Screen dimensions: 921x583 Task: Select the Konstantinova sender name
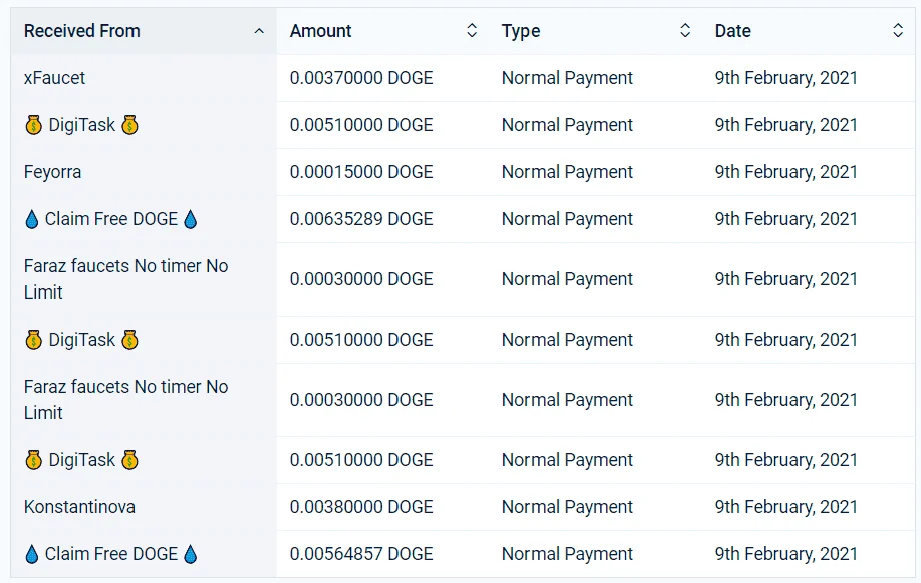pos(79,507)
